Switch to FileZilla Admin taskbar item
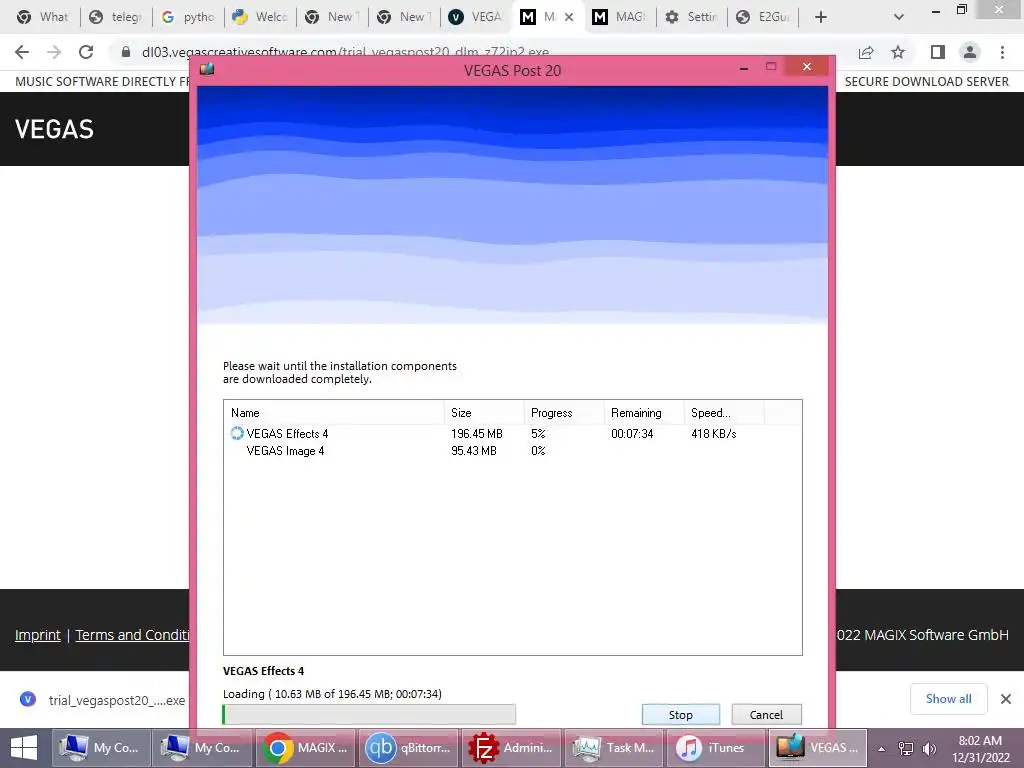The width and height of the screenshot is (1024, 768). point(511,748)
